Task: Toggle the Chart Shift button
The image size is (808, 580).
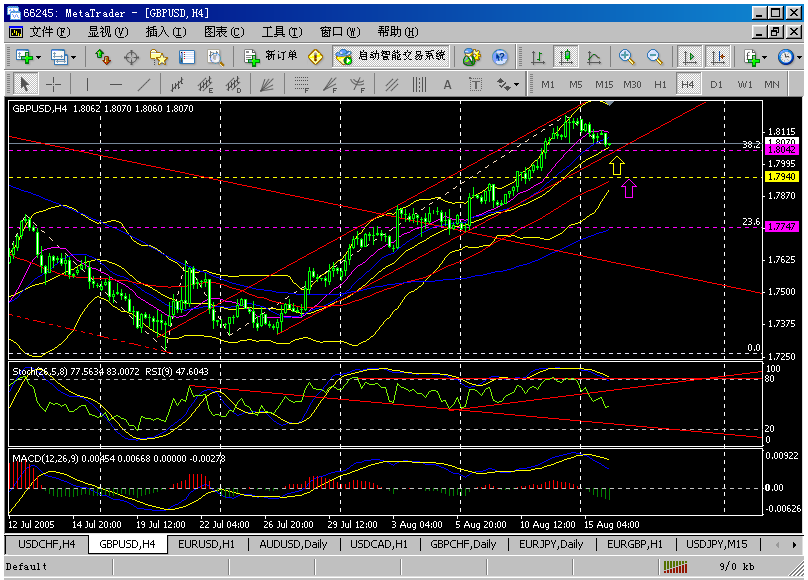Action: 717,57
